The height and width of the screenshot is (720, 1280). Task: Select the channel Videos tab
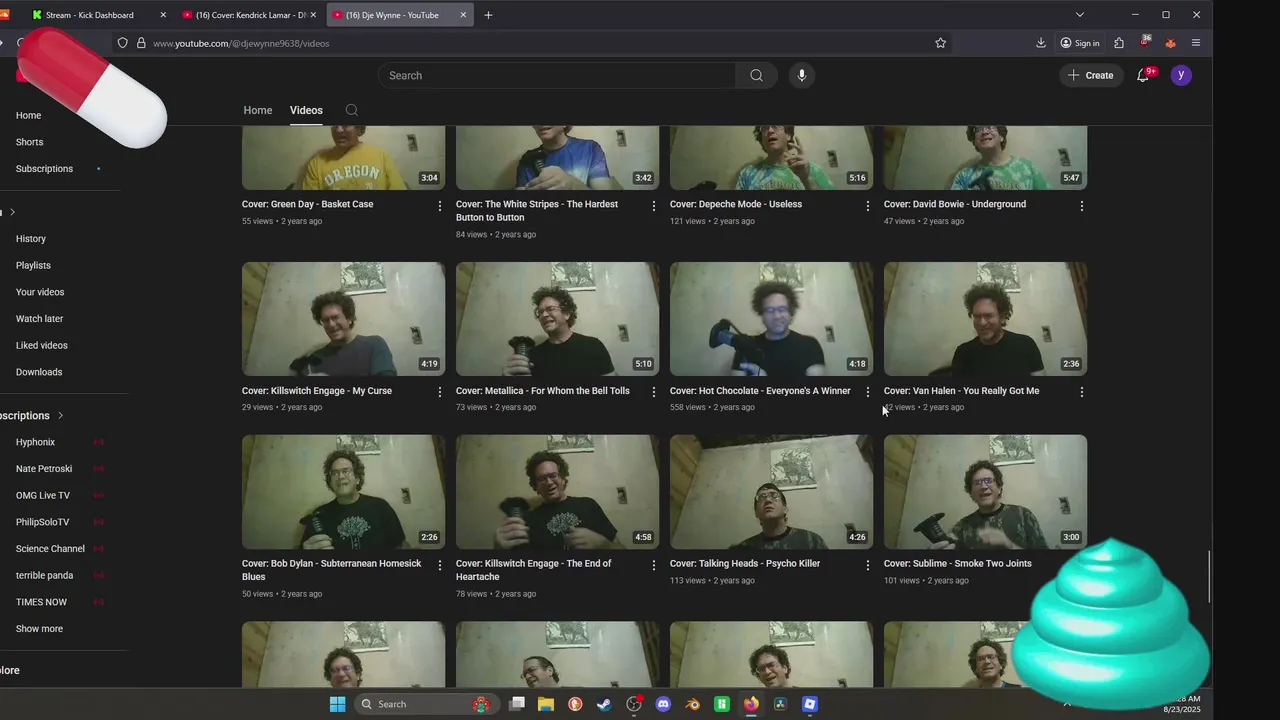point(306,110)
